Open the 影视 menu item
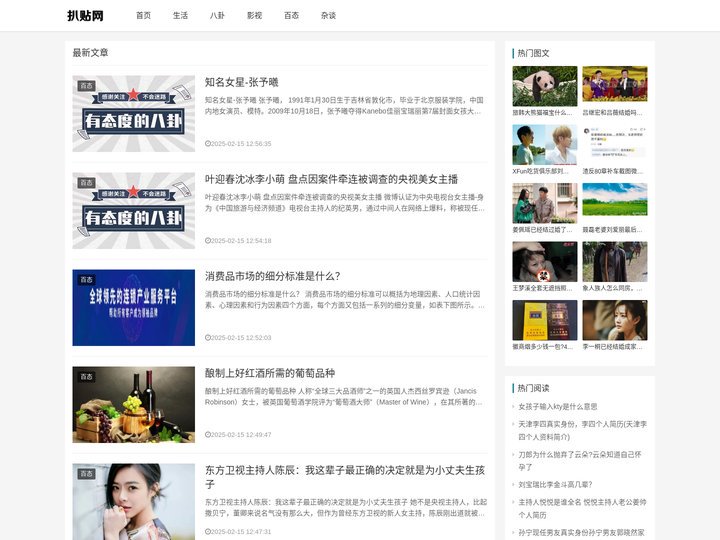The height and width of the screenshot is (540, 720). pos(254,16)
